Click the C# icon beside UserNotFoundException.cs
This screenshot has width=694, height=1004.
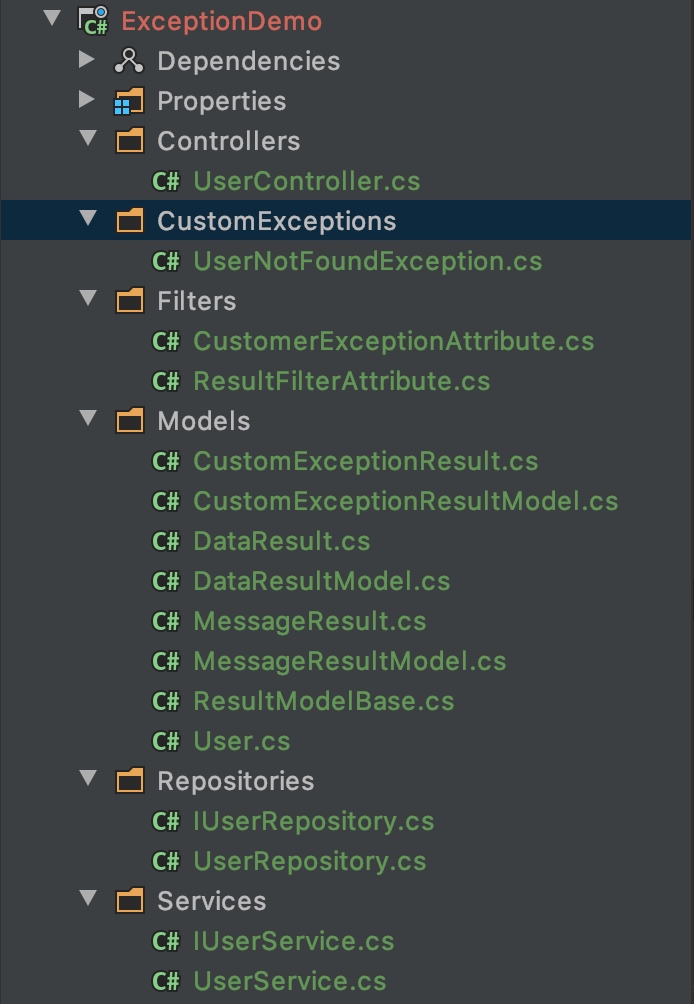click(166, 261)
